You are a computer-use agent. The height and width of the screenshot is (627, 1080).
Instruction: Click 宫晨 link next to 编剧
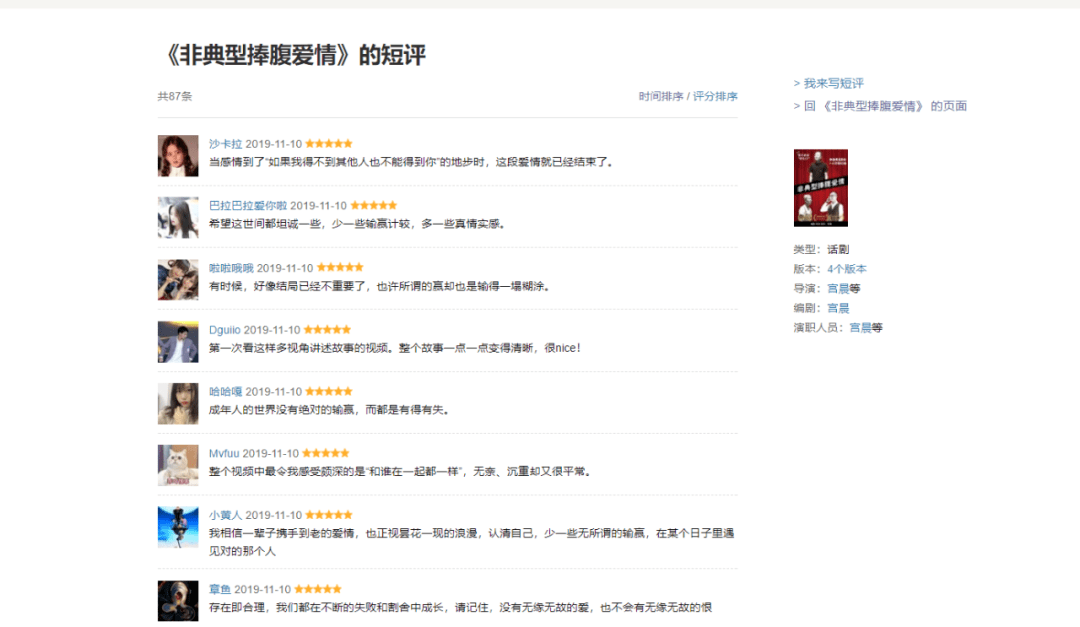tap(837, 308)
